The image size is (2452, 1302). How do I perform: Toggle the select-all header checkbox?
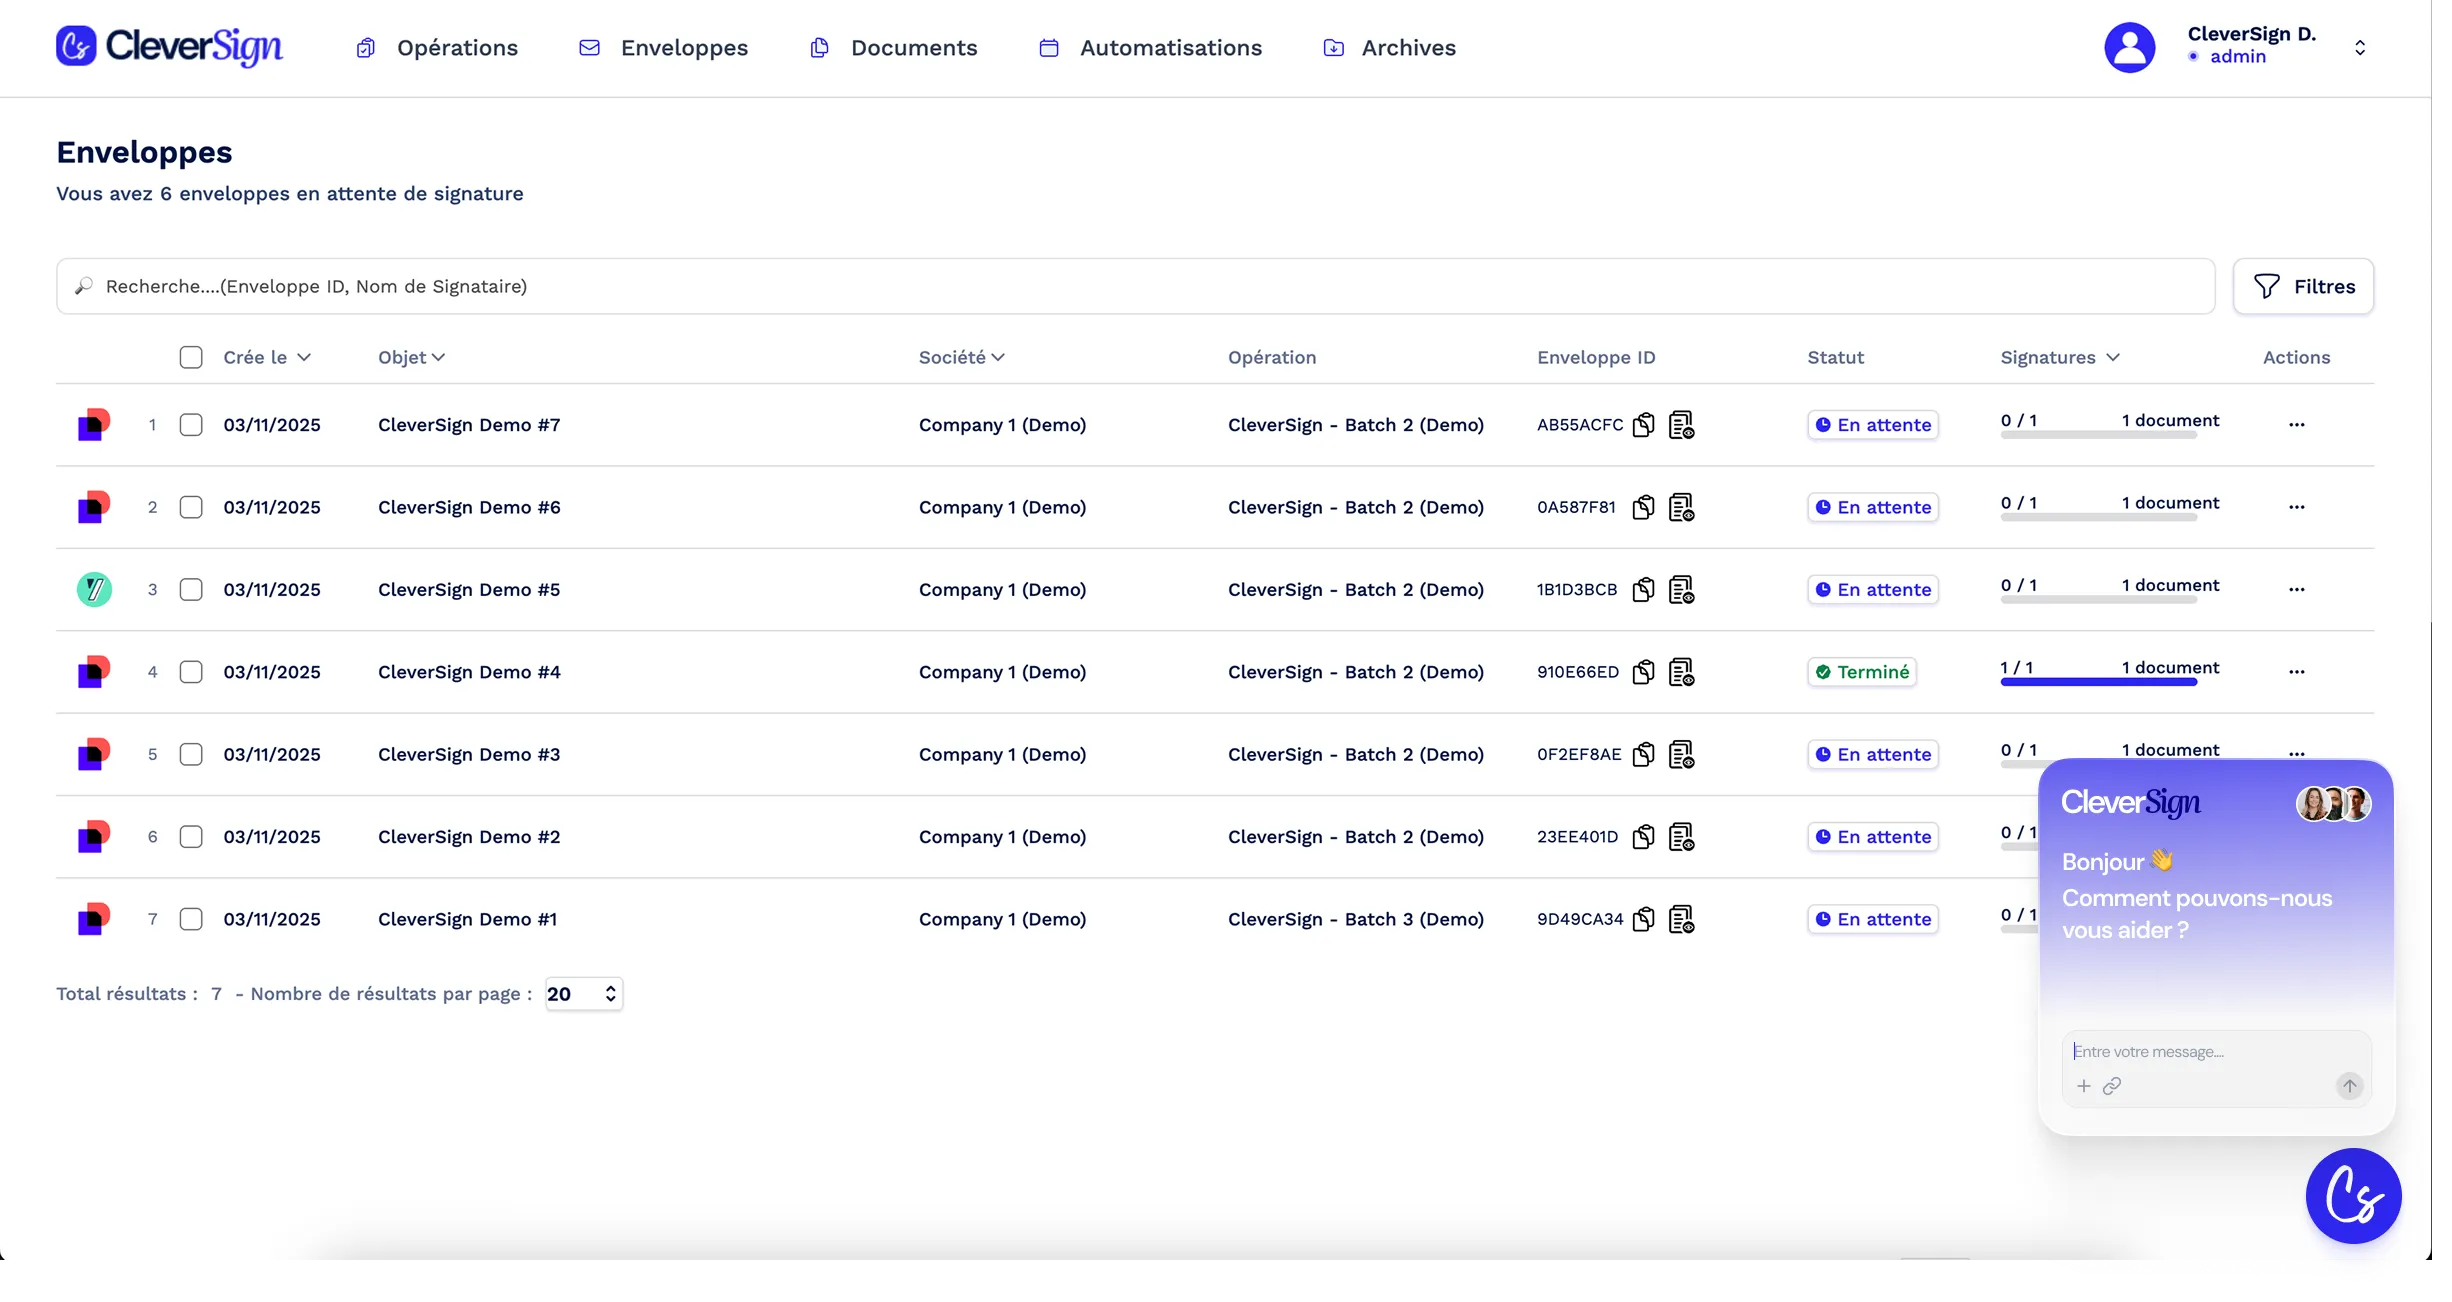coord(191,357)
